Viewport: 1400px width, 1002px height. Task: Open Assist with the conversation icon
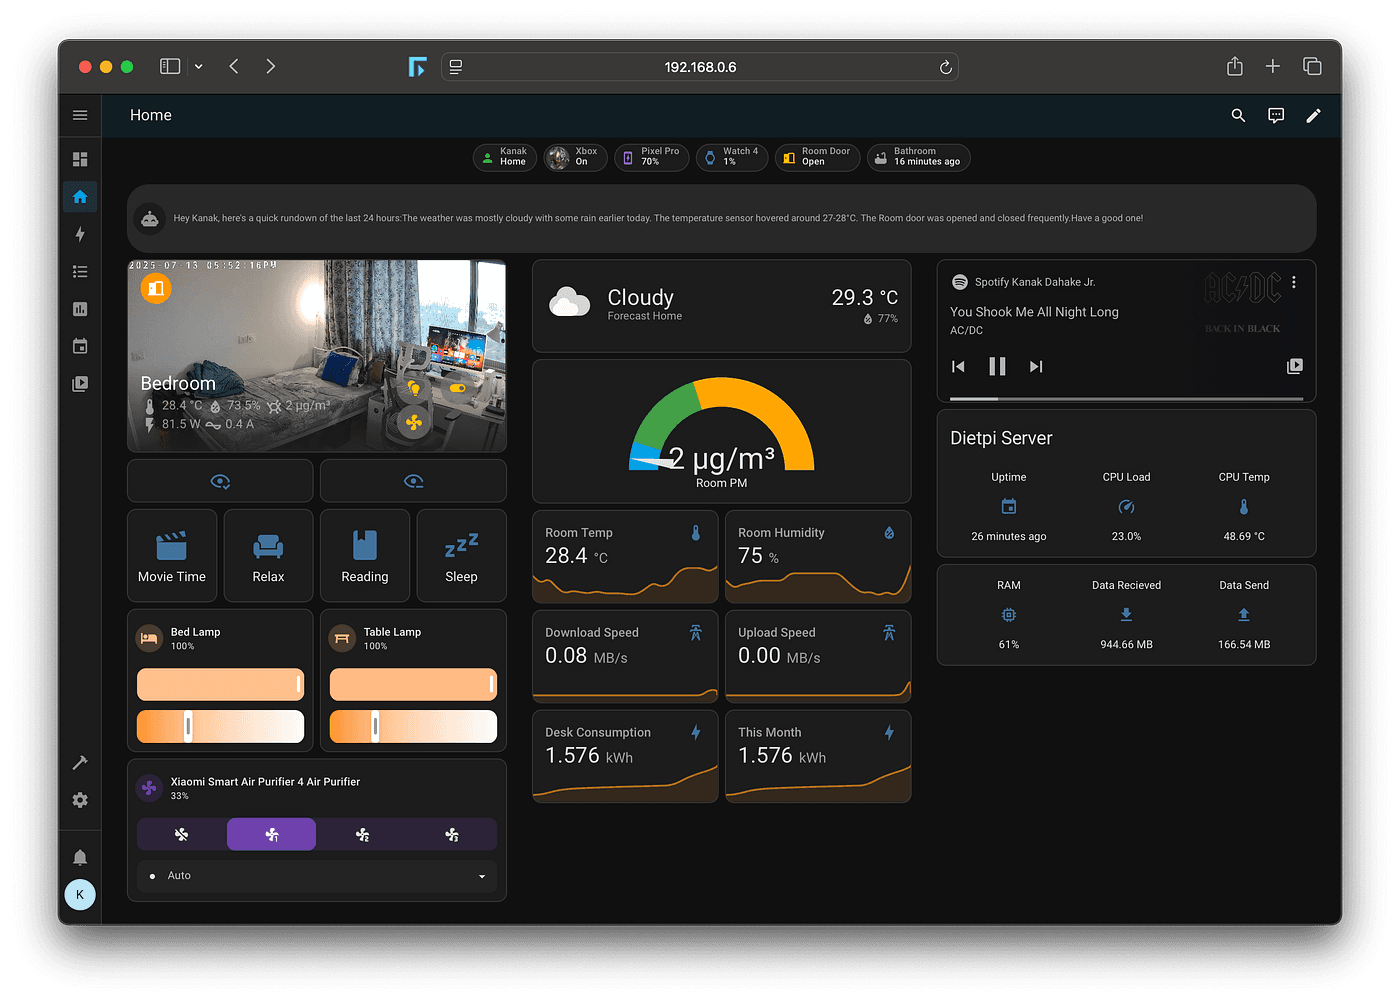pos(1276,115)
